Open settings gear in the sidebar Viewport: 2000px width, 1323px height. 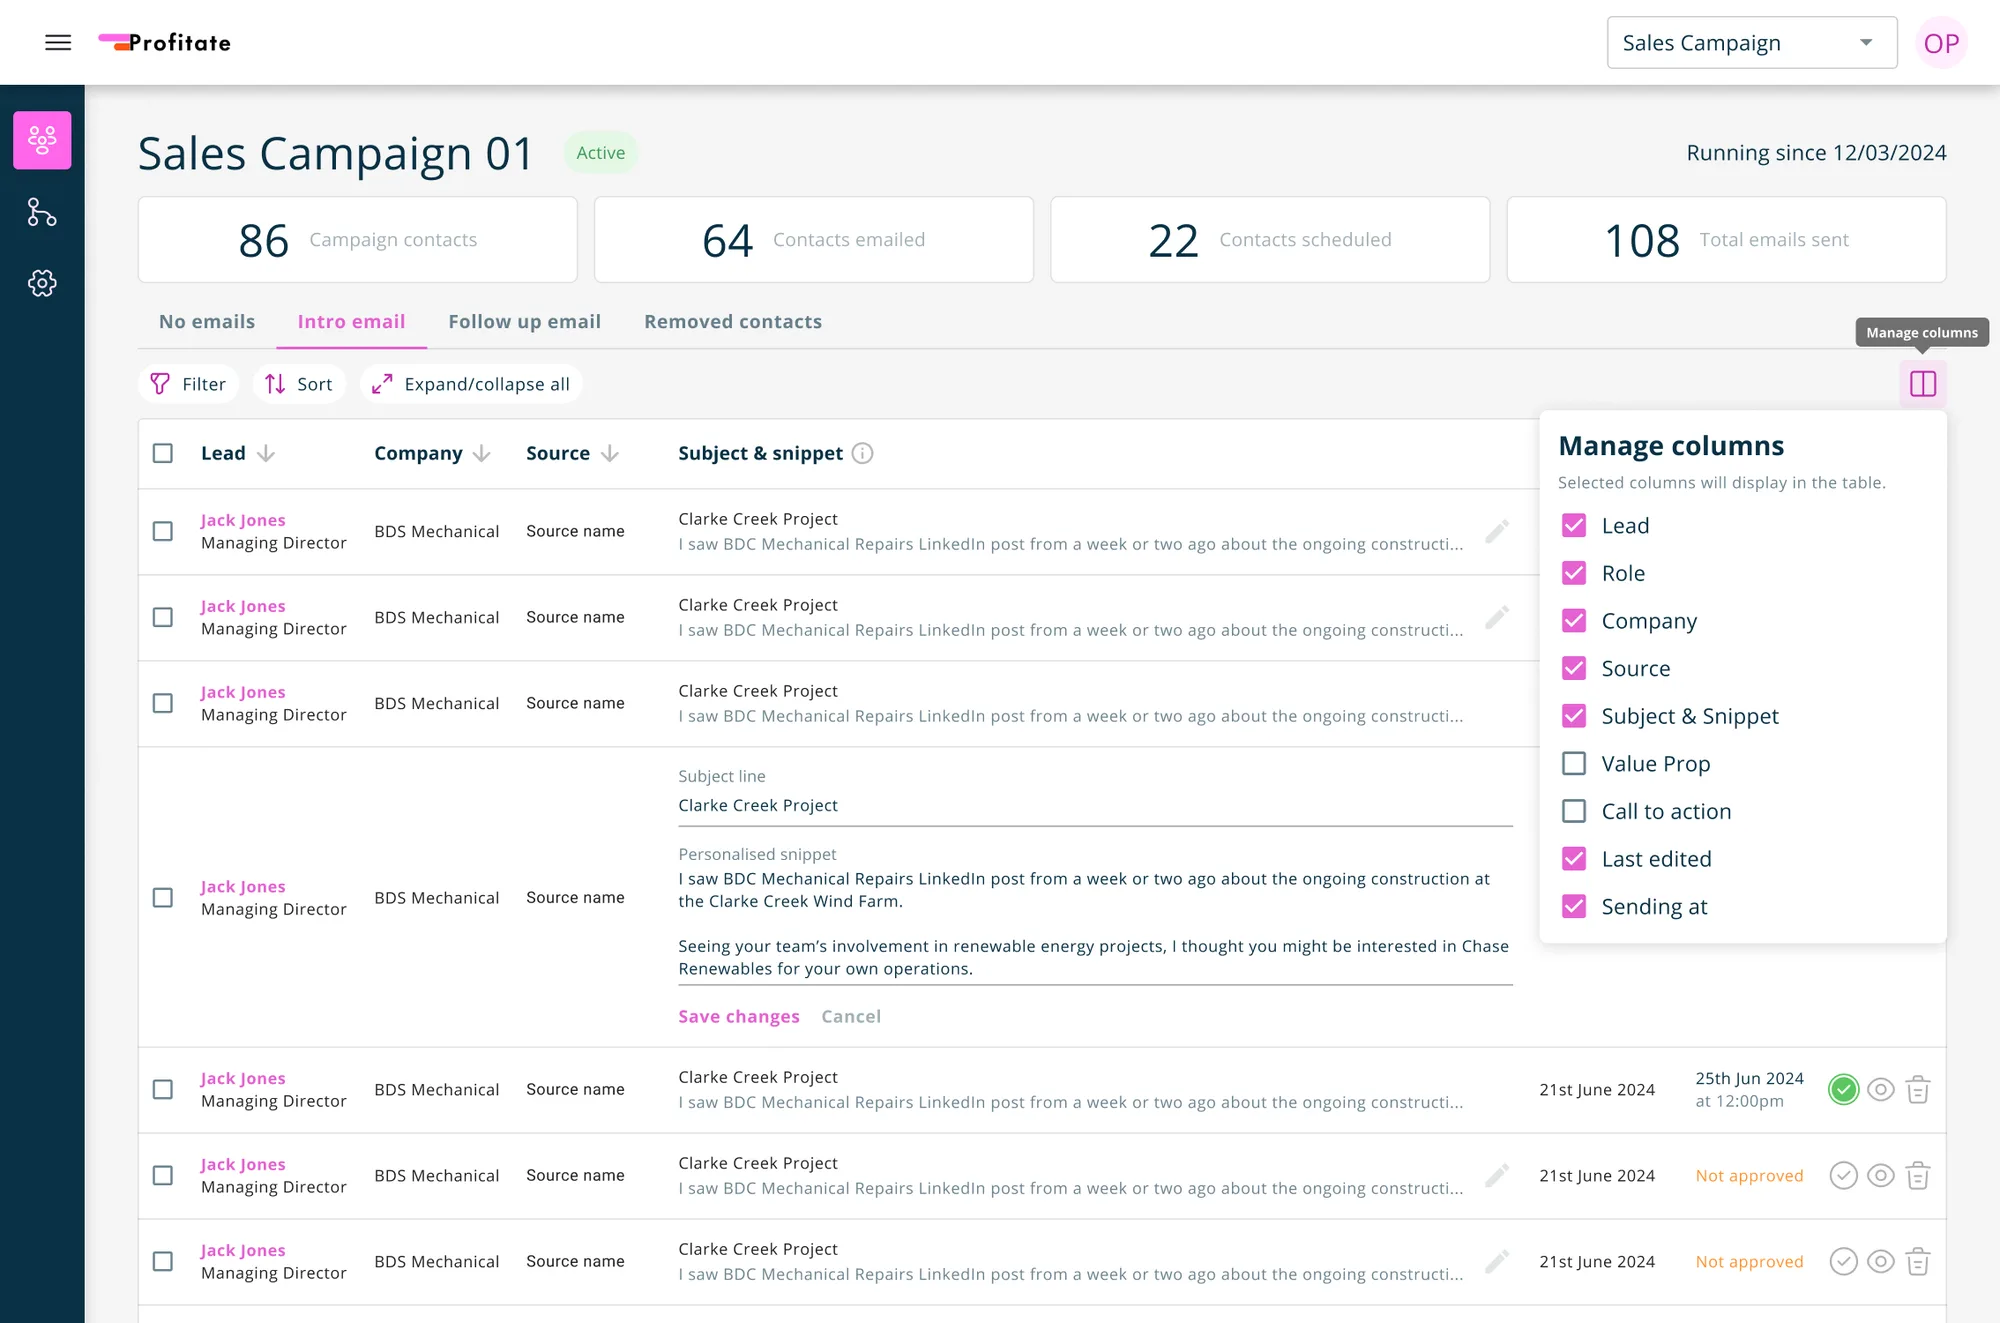(42, 283)
